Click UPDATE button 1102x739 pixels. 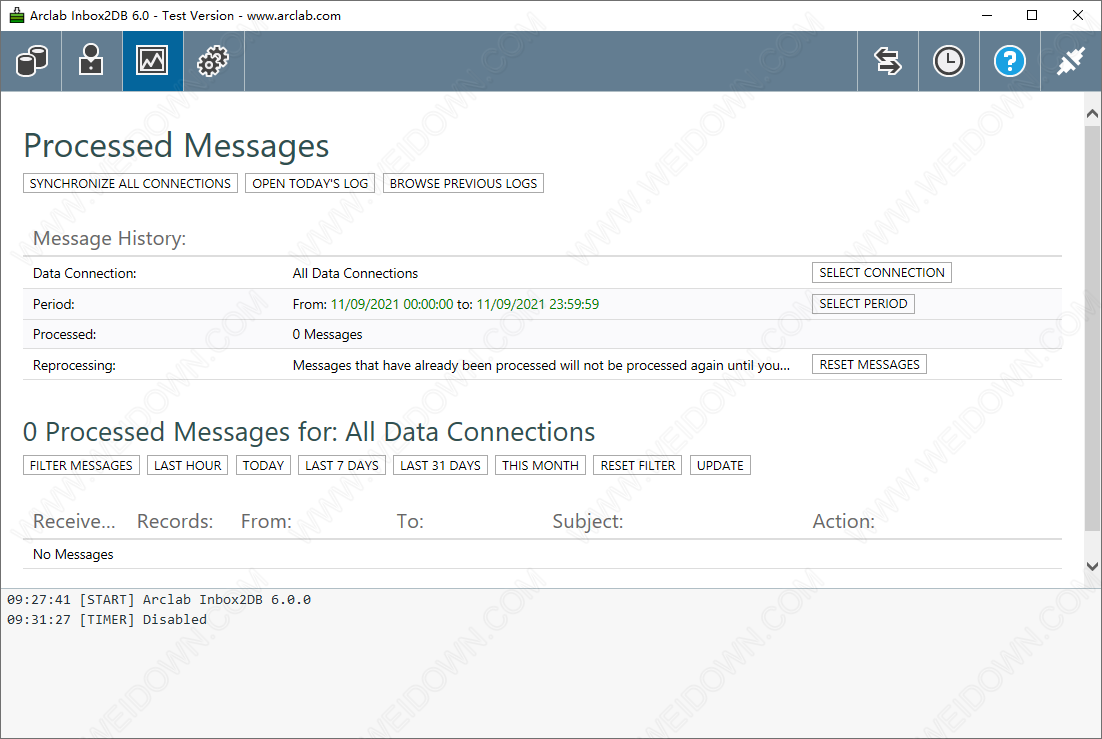pos(720,465)
